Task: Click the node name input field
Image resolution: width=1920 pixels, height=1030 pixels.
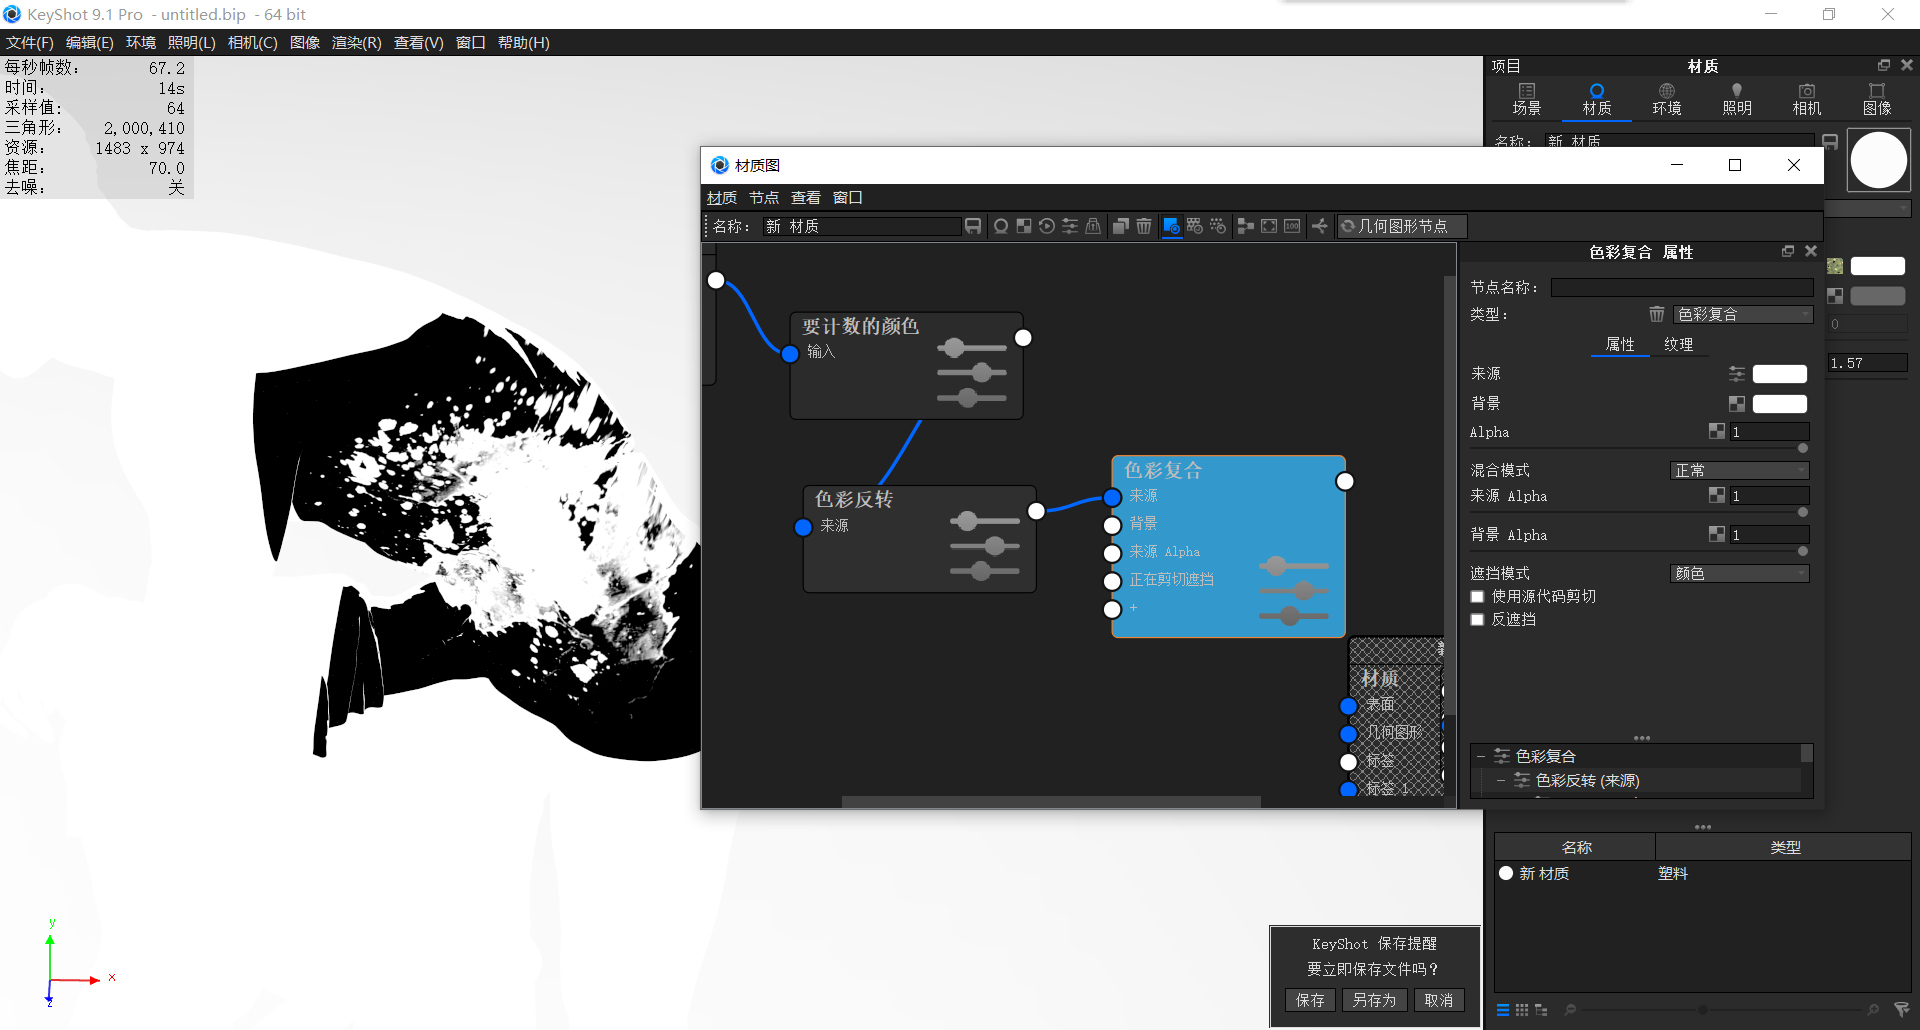Action: (1680, 287)
